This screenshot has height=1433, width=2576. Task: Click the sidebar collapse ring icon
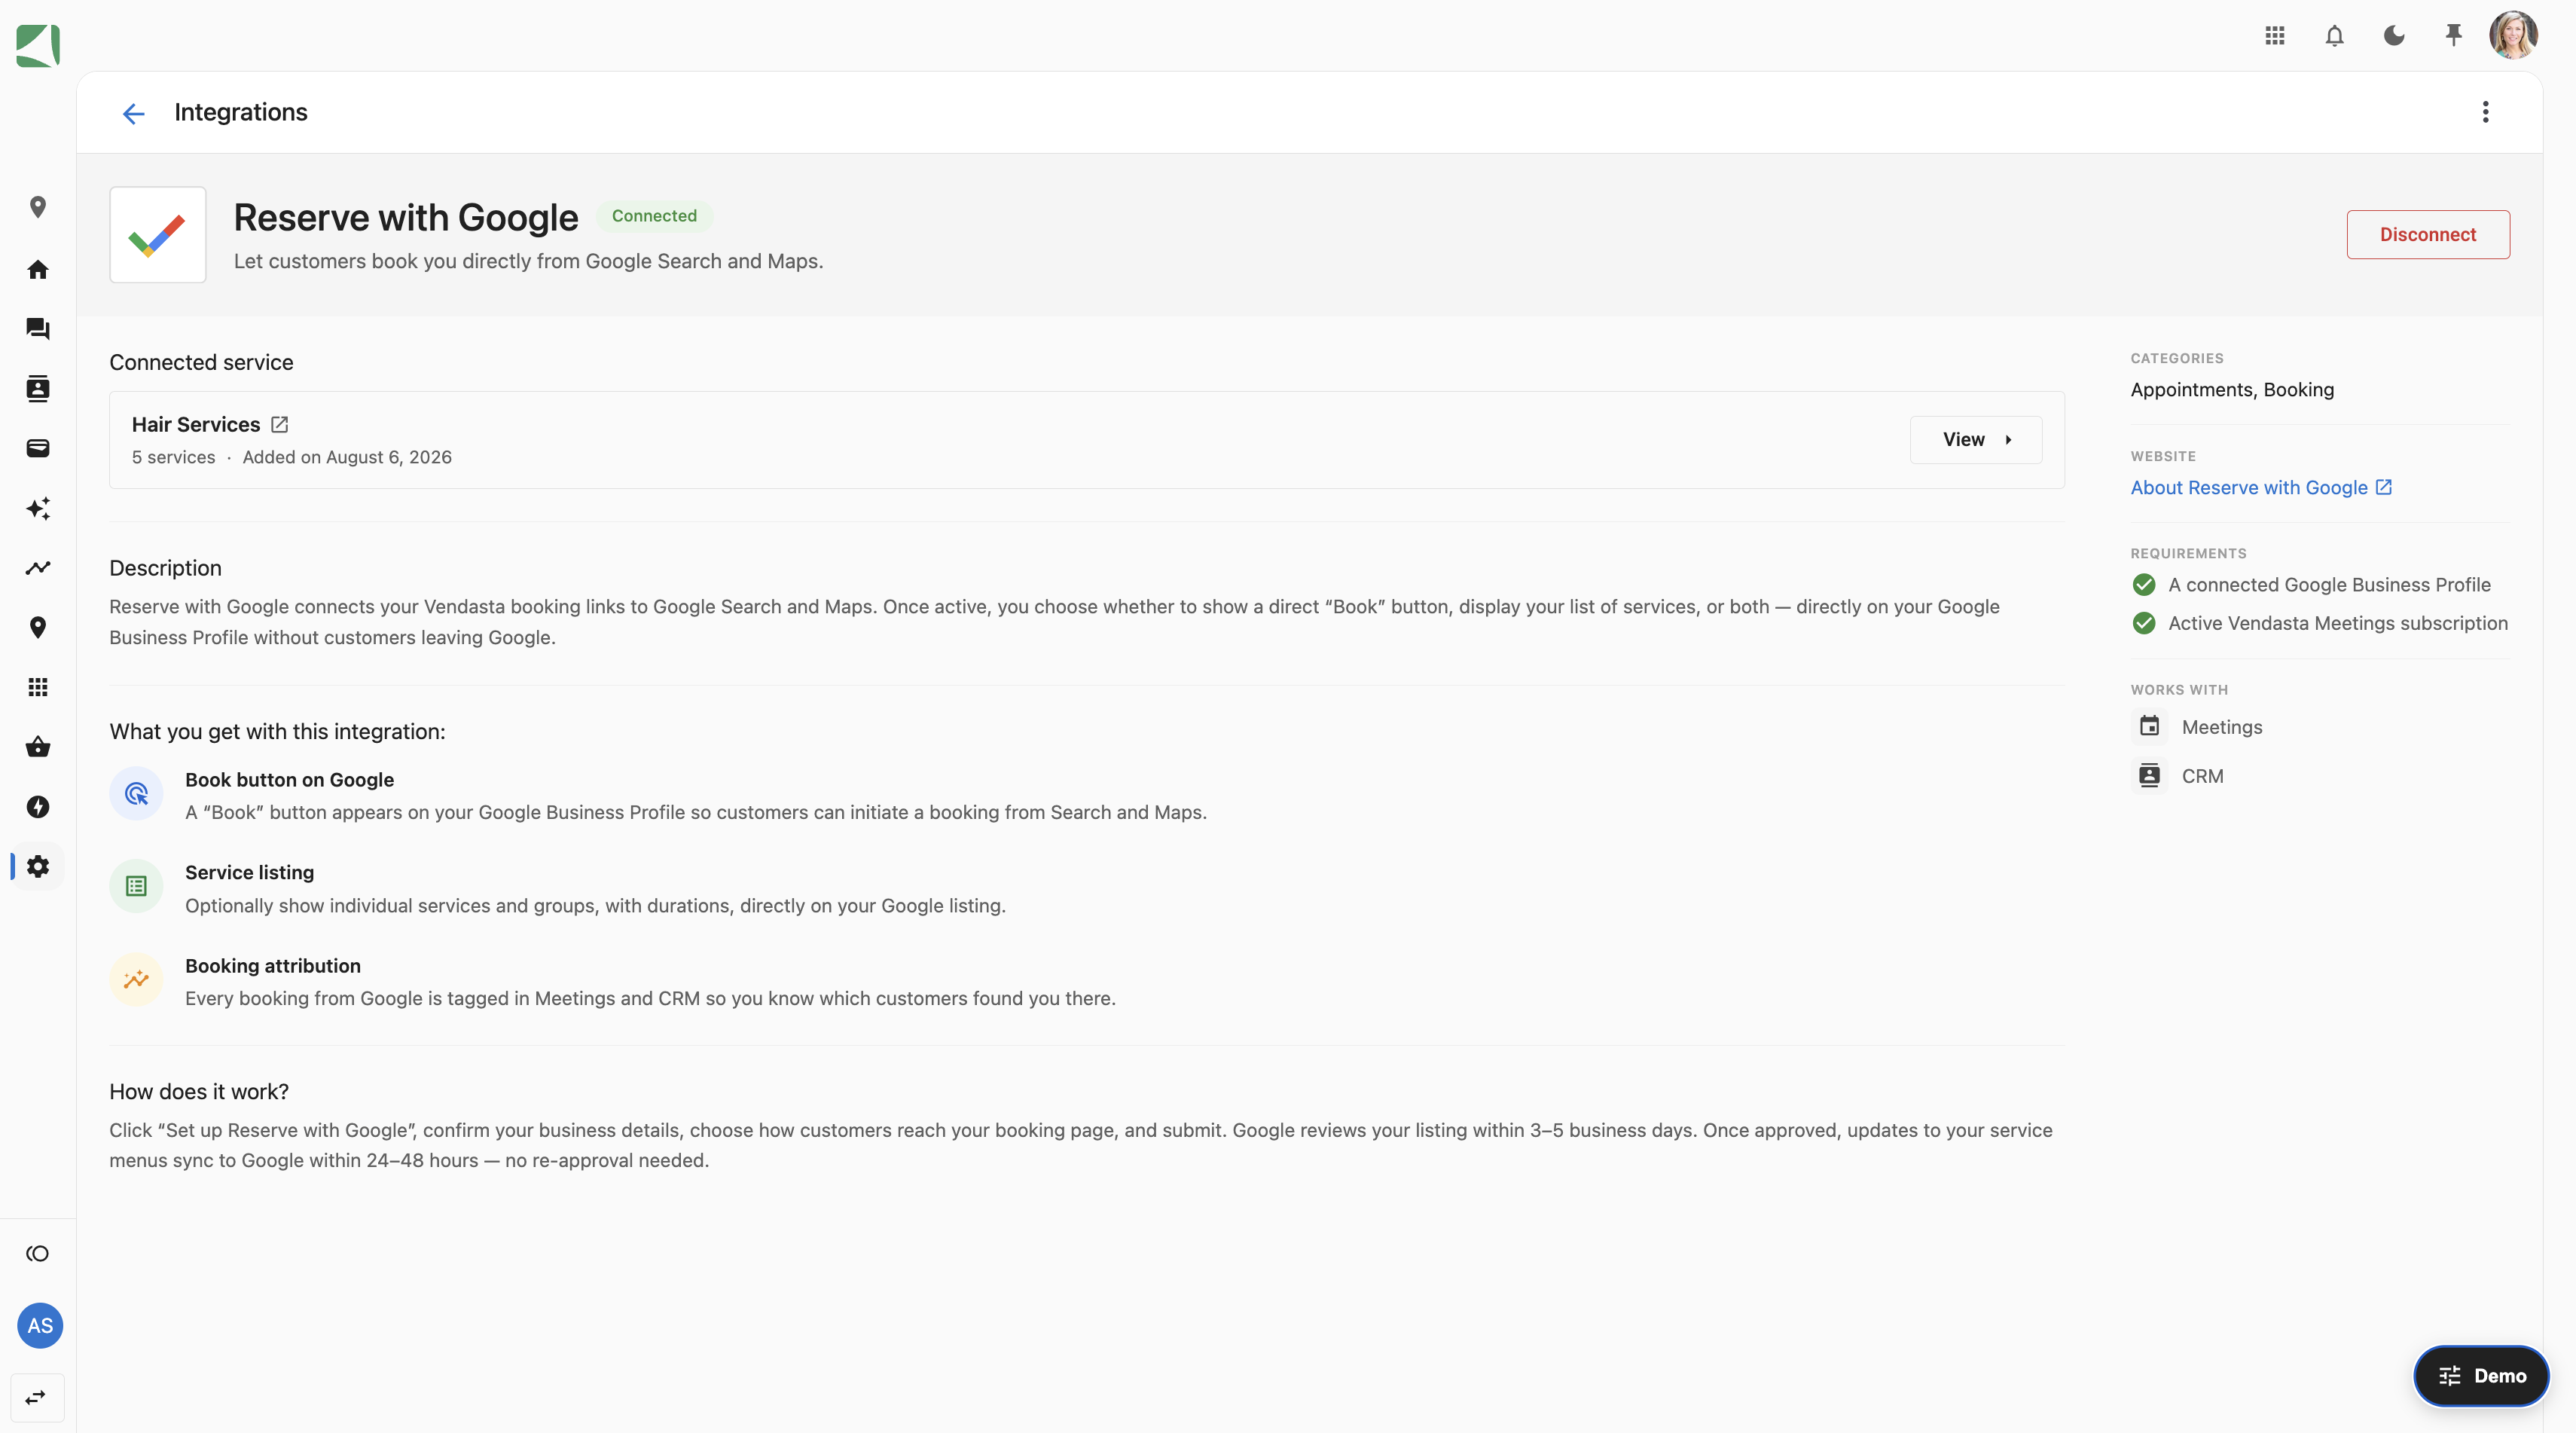(x=38, y=1254)
